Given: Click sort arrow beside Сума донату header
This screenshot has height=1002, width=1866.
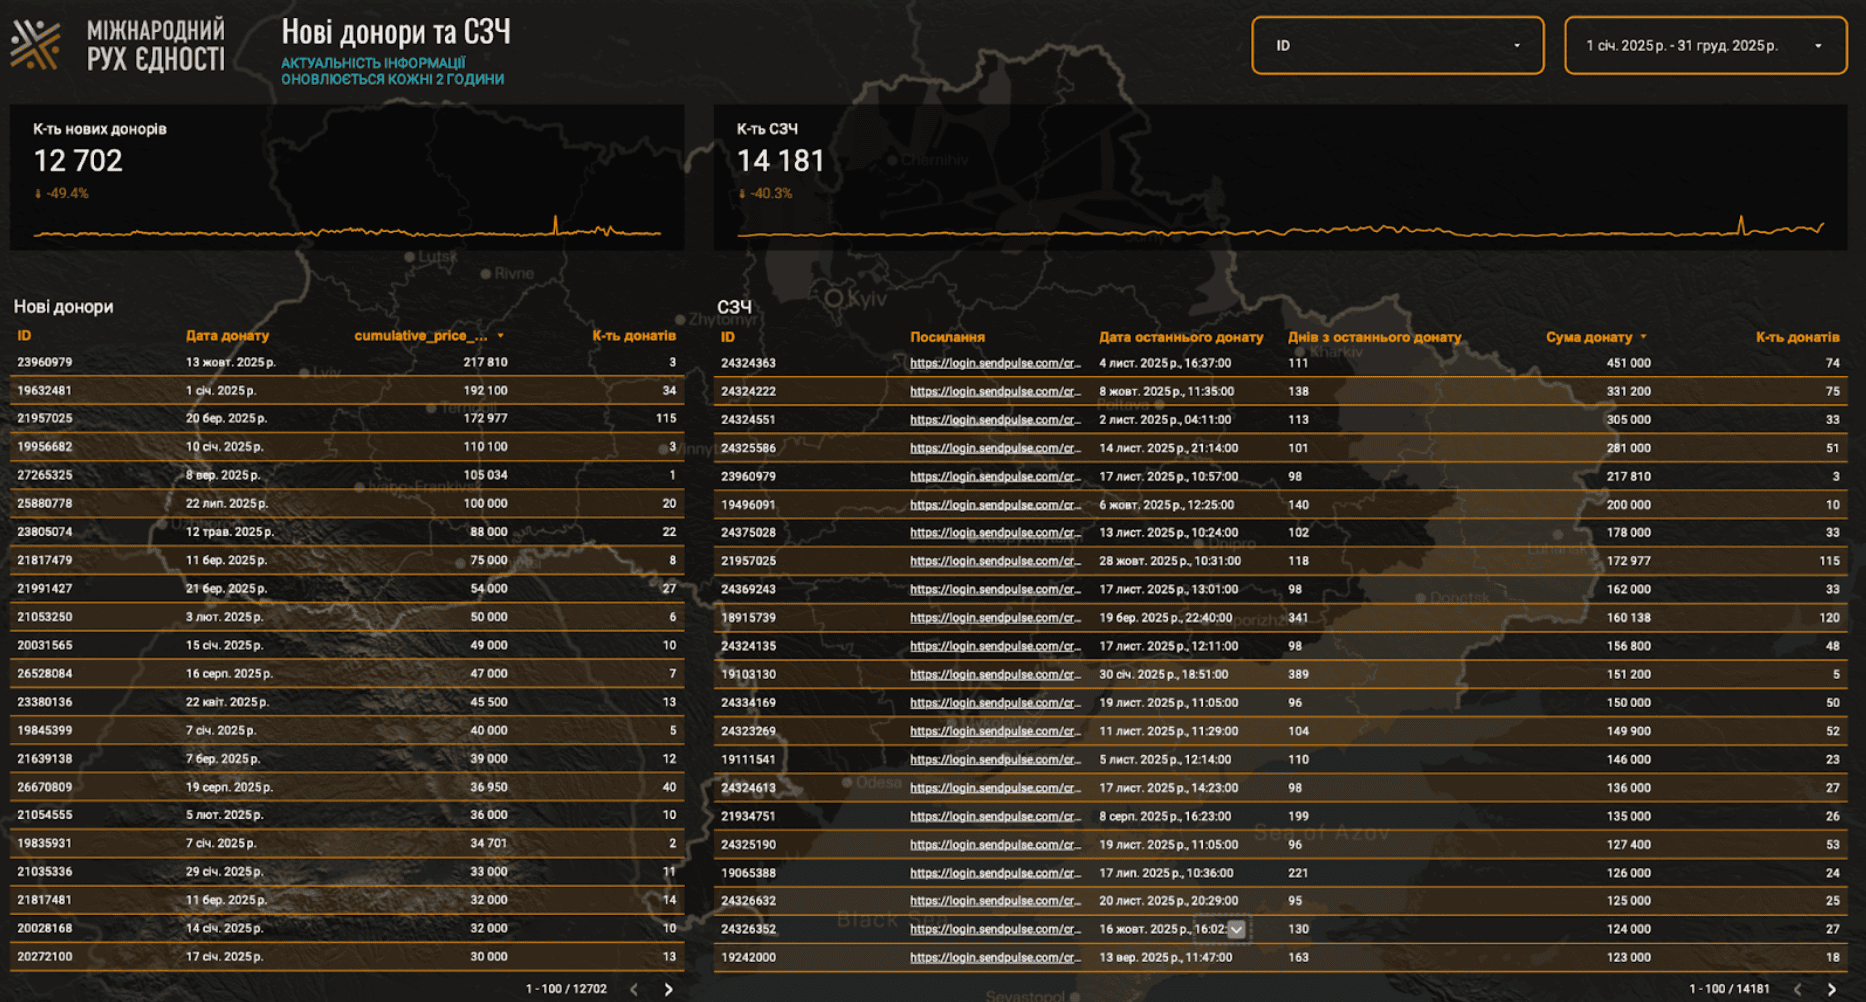Looking at the screenshot, I should pyautogui.click(x=1643, y=337).
